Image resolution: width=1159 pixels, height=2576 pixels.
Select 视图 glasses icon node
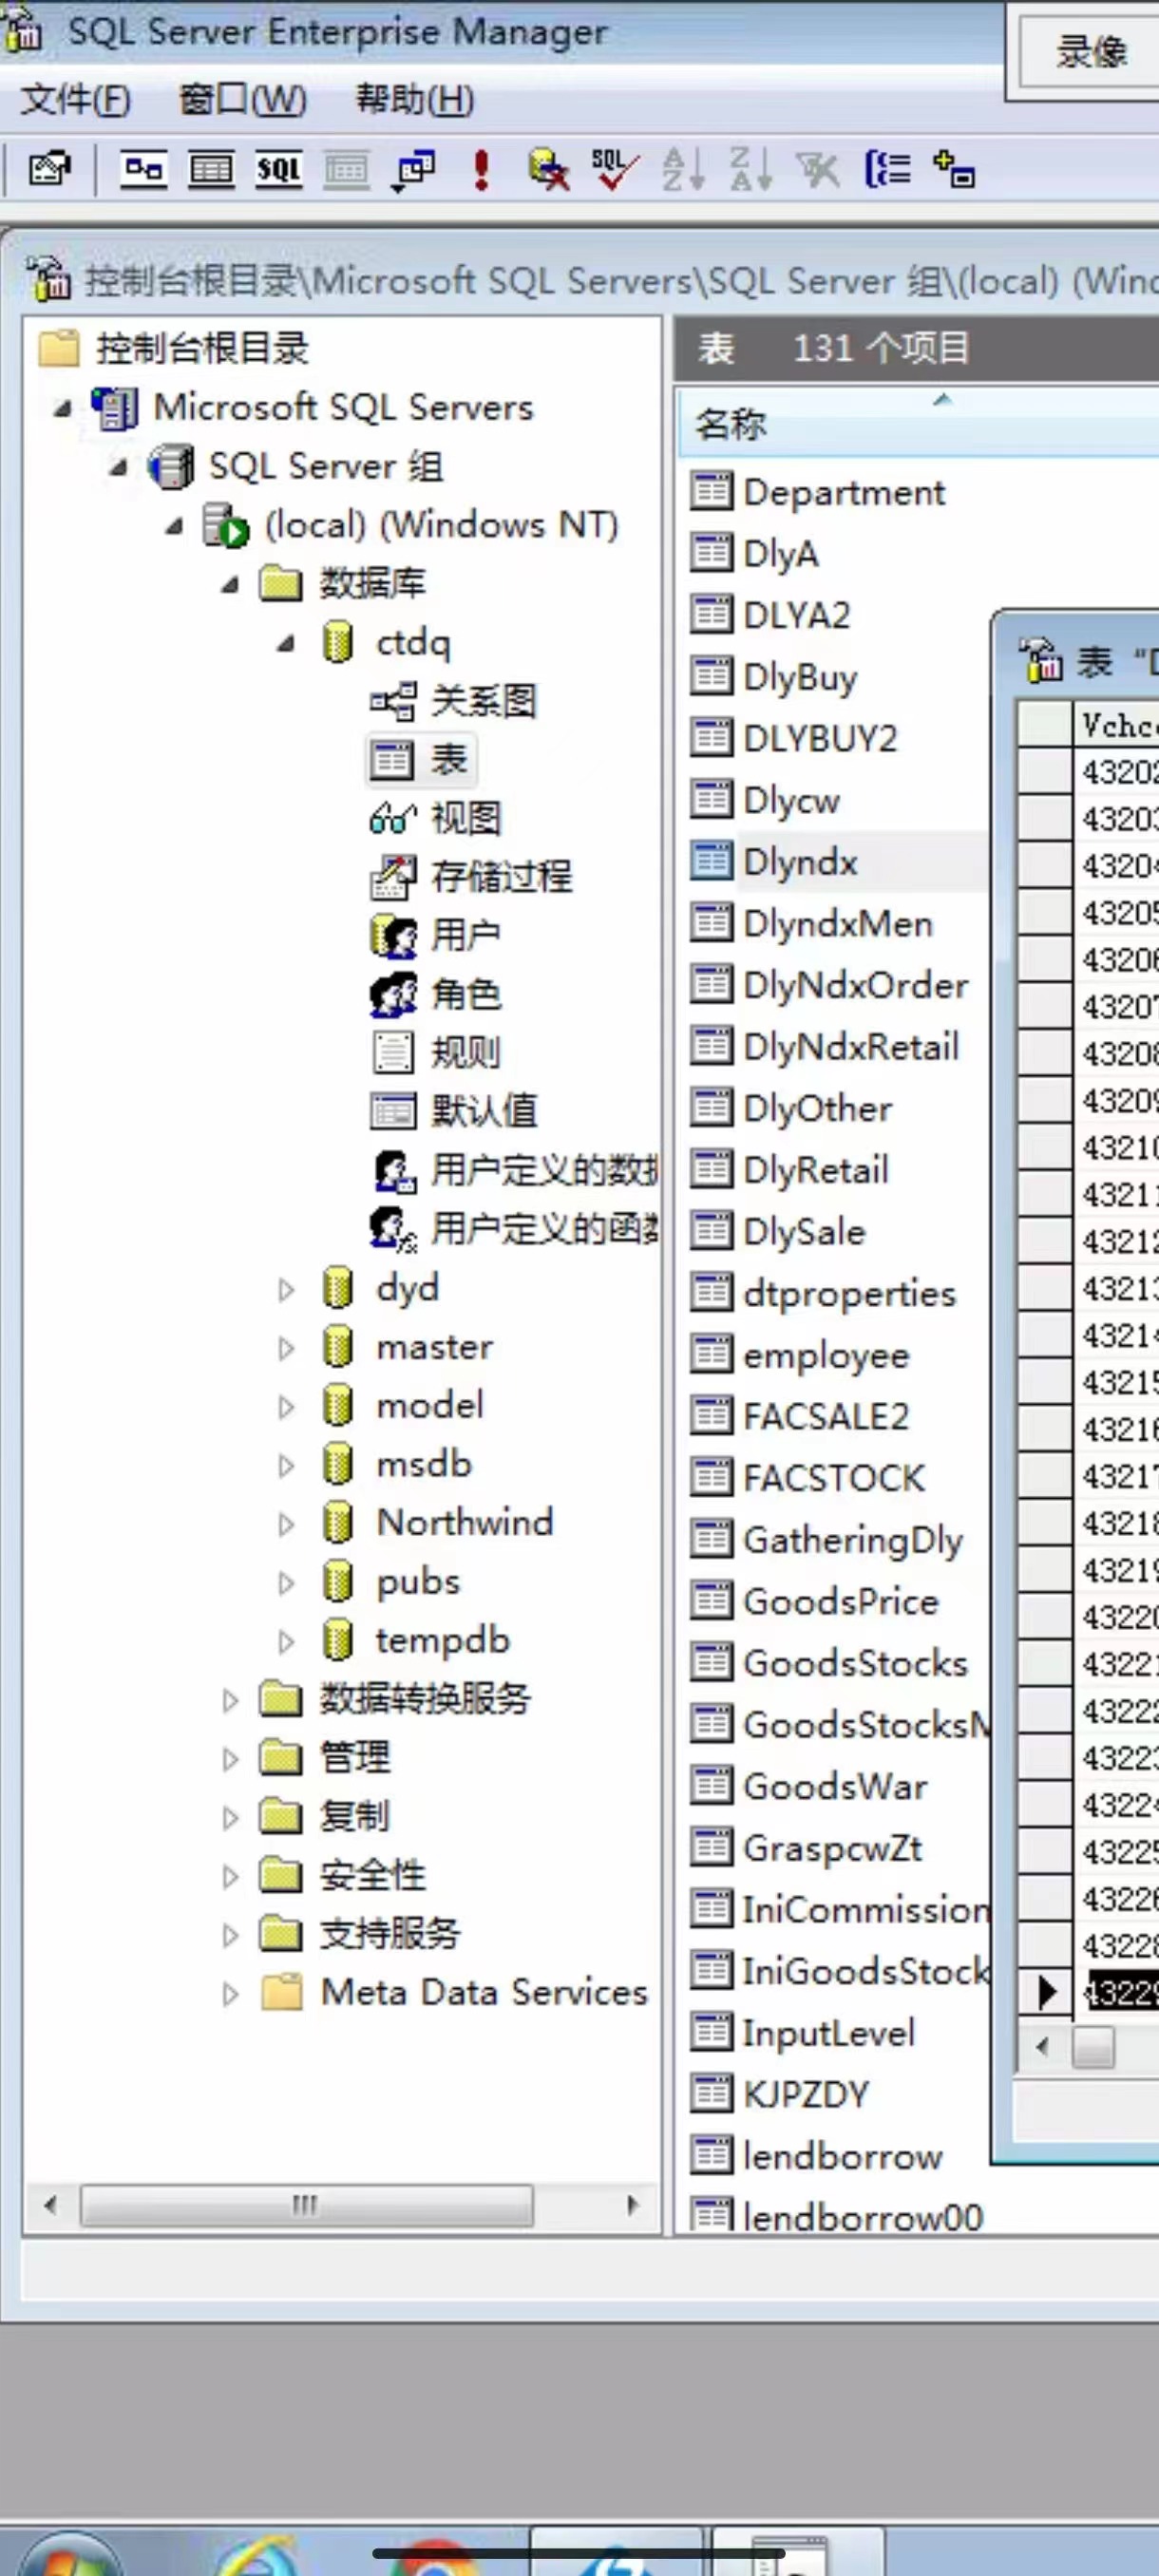point(392,819)
